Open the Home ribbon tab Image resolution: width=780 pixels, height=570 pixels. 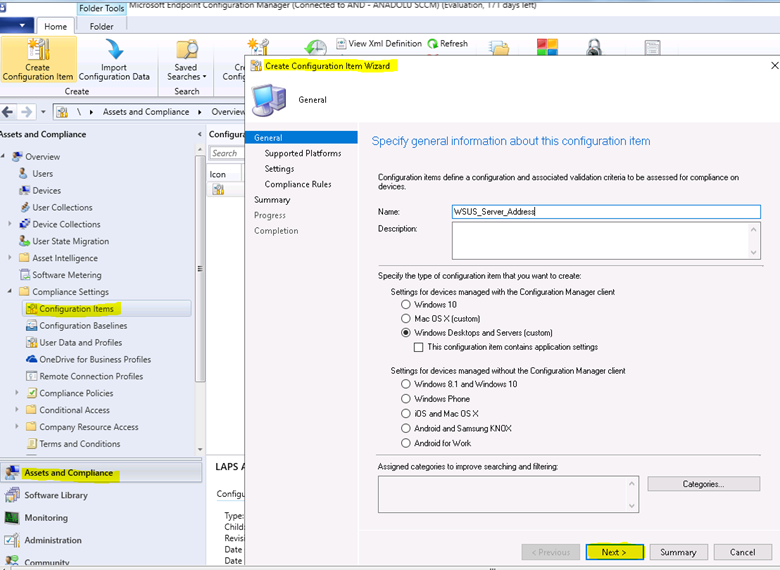(x=55, y=26)
